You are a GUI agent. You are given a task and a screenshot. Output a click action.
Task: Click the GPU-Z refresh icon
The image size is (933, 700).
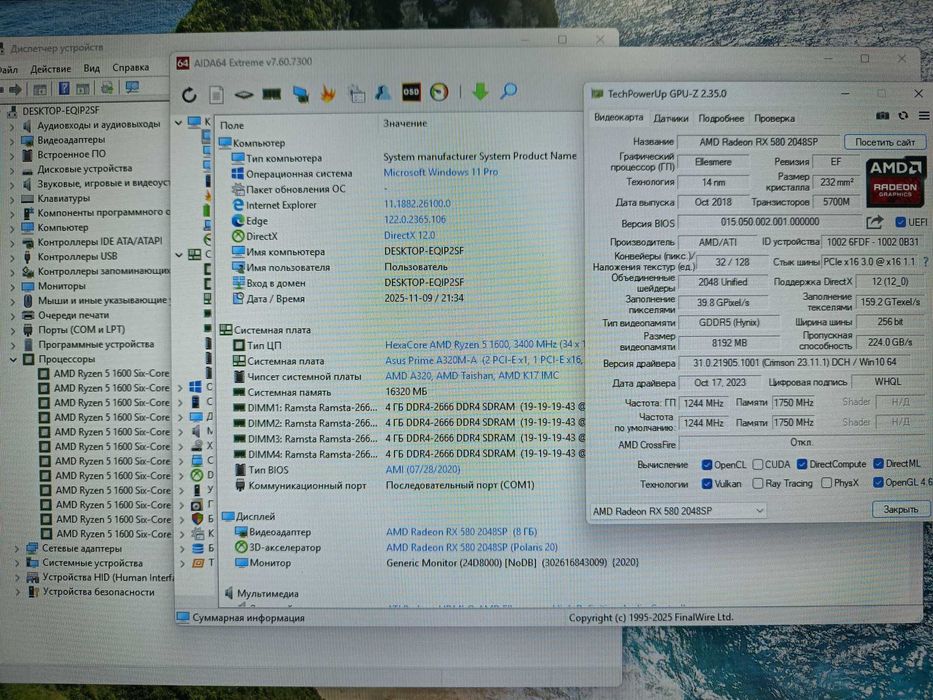903,116
